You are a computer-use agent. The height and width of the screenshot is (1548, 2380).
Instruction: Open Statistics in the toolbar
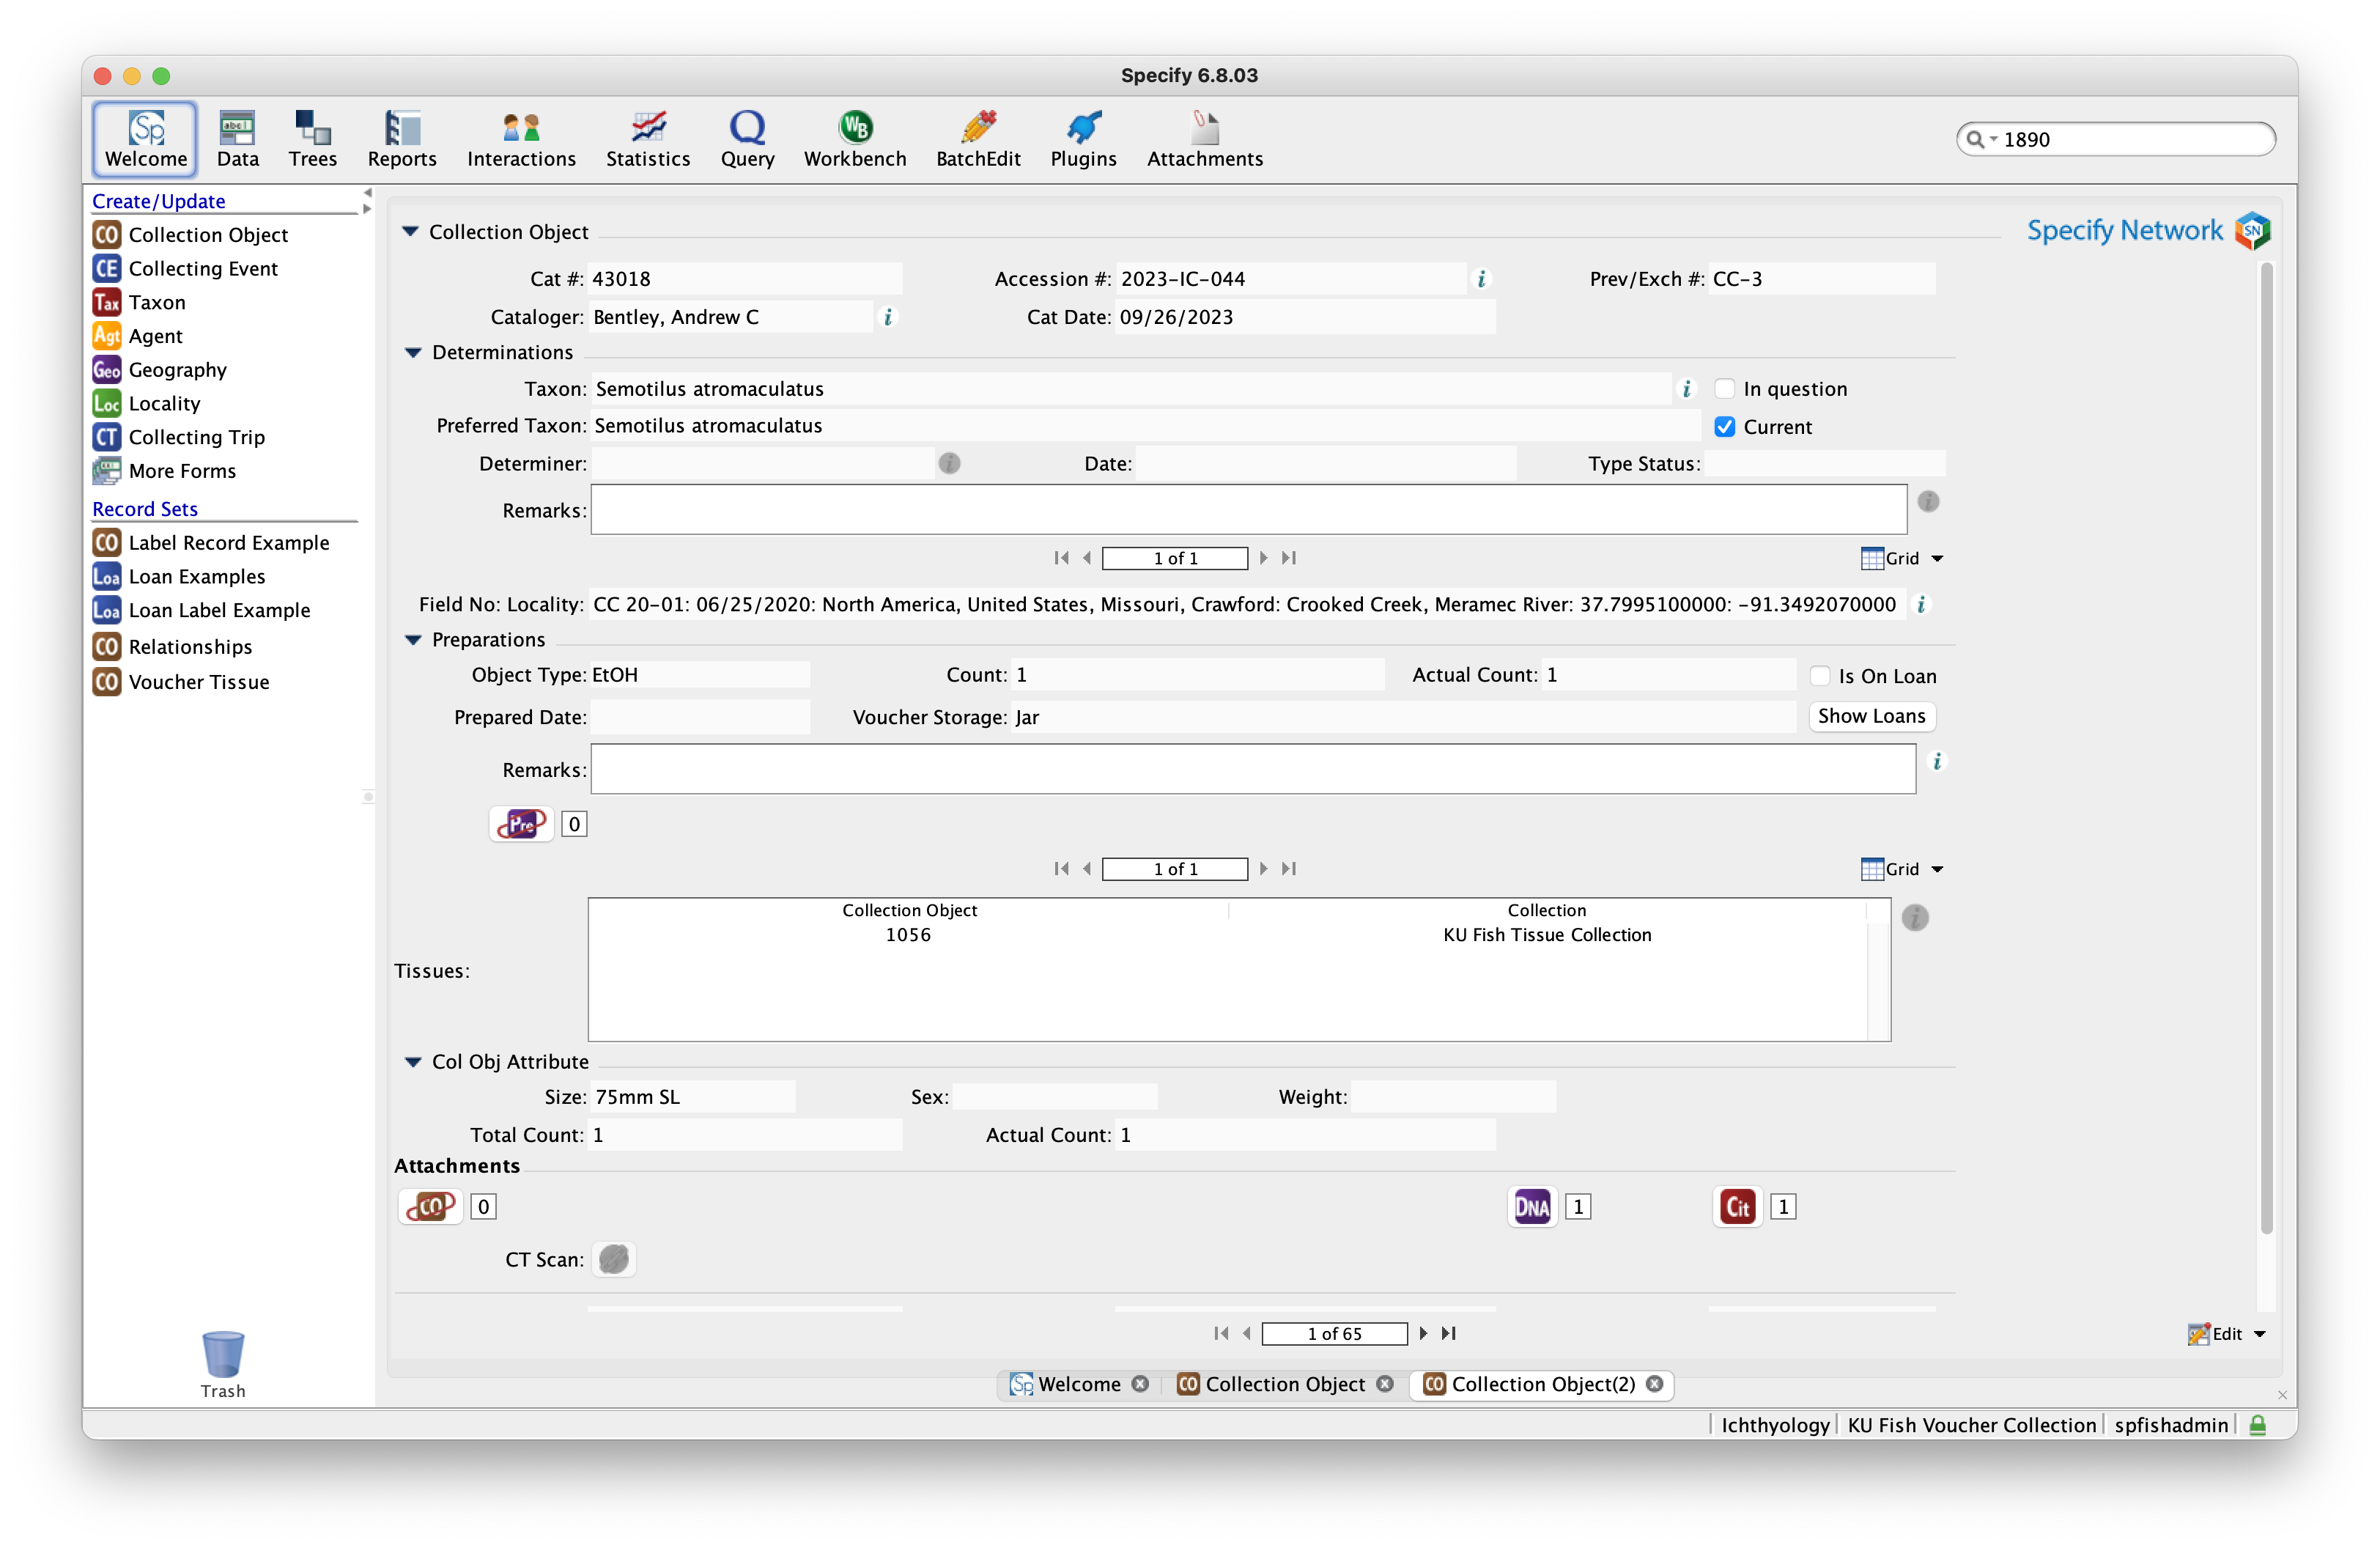pyautogui.click(x=648, y=139)
